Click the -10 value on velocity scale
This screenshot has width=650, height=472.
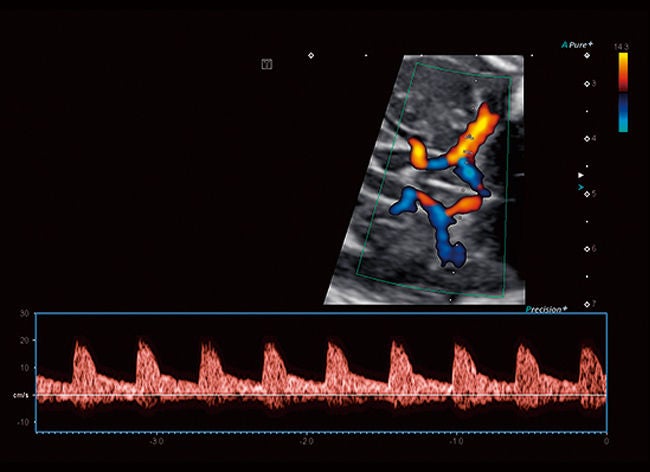click(x=24, y=422)
